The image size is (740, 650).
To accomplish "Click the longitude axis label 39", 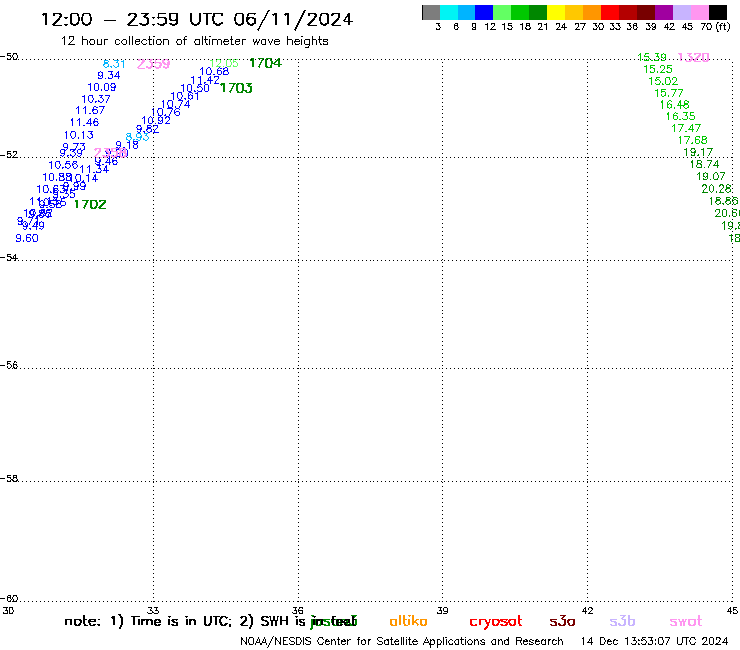I will pyautogui.click(x=442, y=610).
